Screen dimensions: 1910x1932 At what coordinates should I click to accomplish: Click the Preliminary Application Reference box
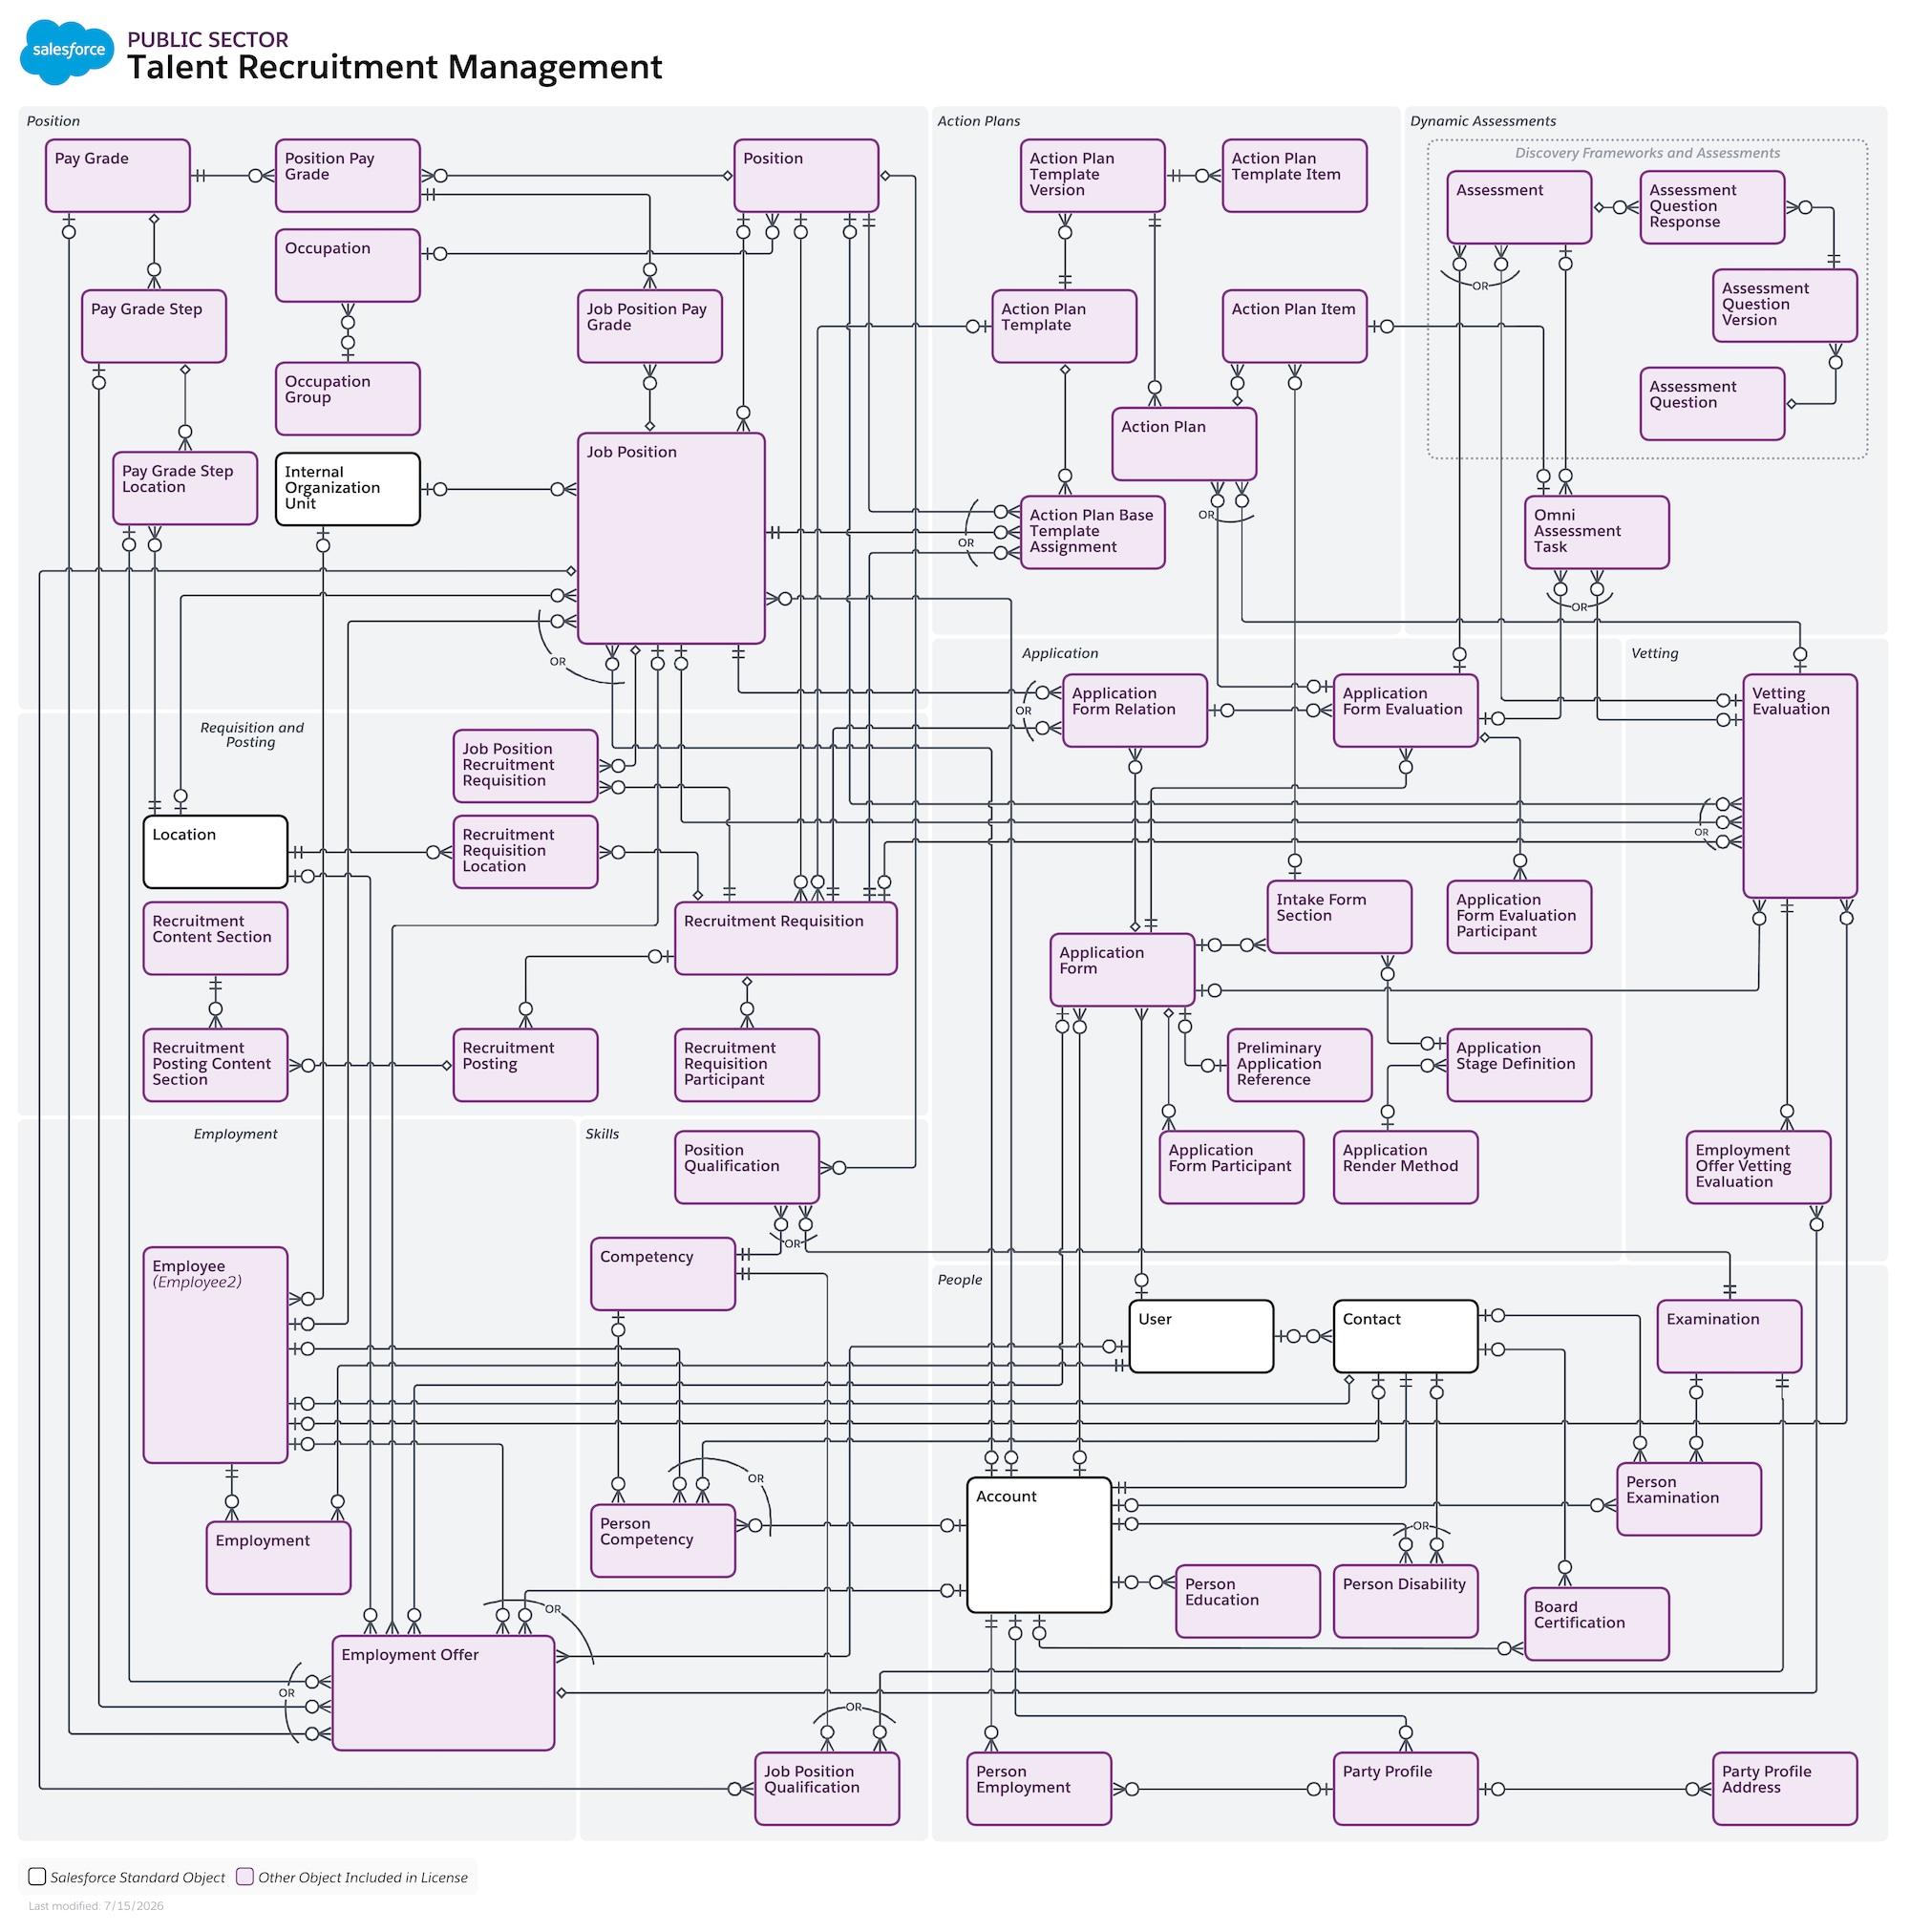pos(1299,1065)
